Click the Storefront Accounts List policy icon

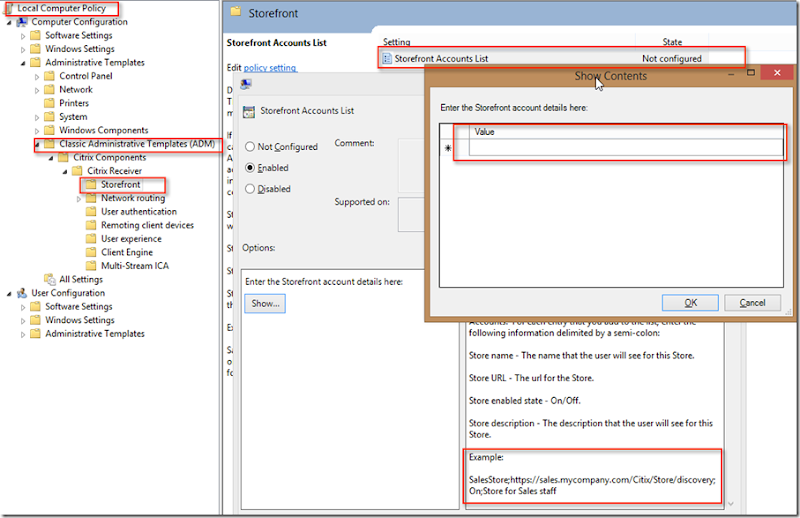pos(387,58)
